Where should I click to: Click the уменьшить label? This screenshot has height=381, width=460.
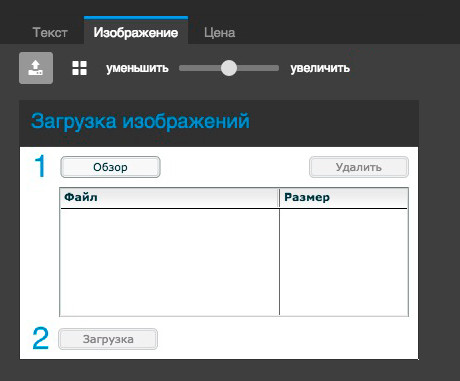137,68
